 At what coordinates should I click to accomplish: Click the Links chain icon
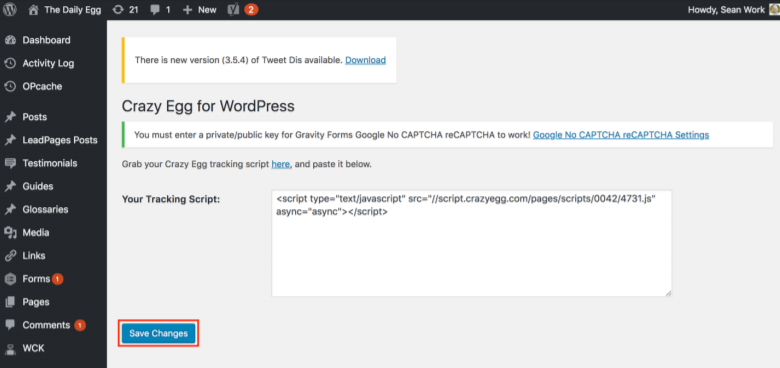[10, 256]
